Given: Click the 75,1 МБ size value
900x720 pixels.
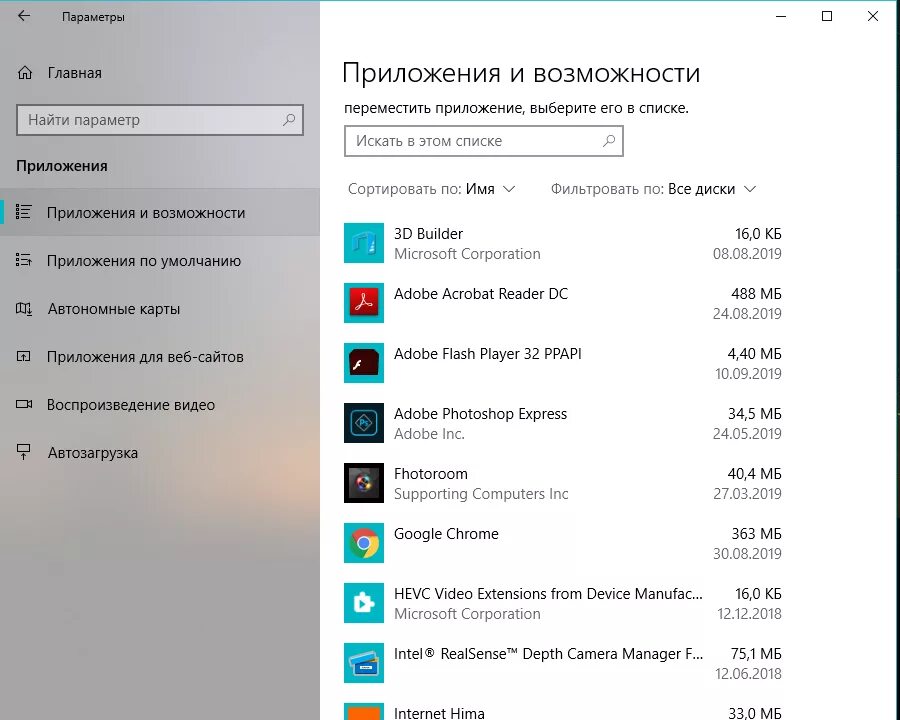Looking at the screenshot, I should pos(756,653).
